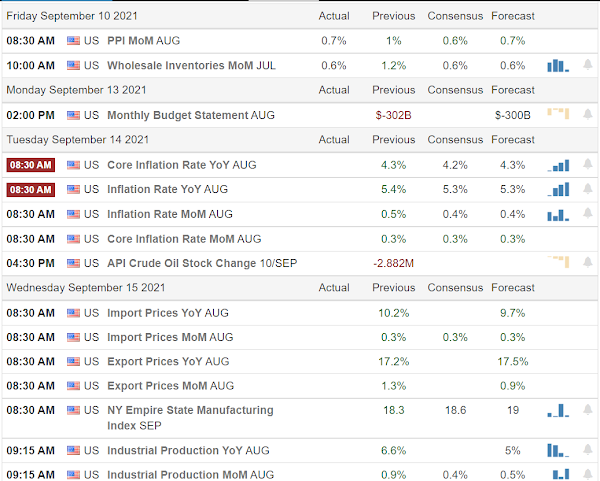600x481 pixels.
Task: Click the US country label beside Import Prices MoM
Action: point(91,337)
